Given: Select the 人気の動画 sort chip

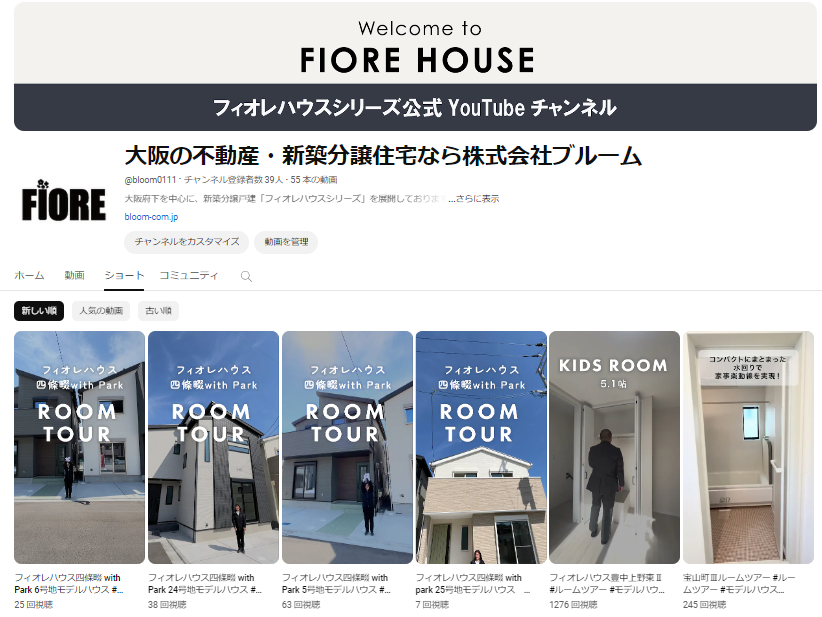Looking at the screenshot, I should click(101, 310).
